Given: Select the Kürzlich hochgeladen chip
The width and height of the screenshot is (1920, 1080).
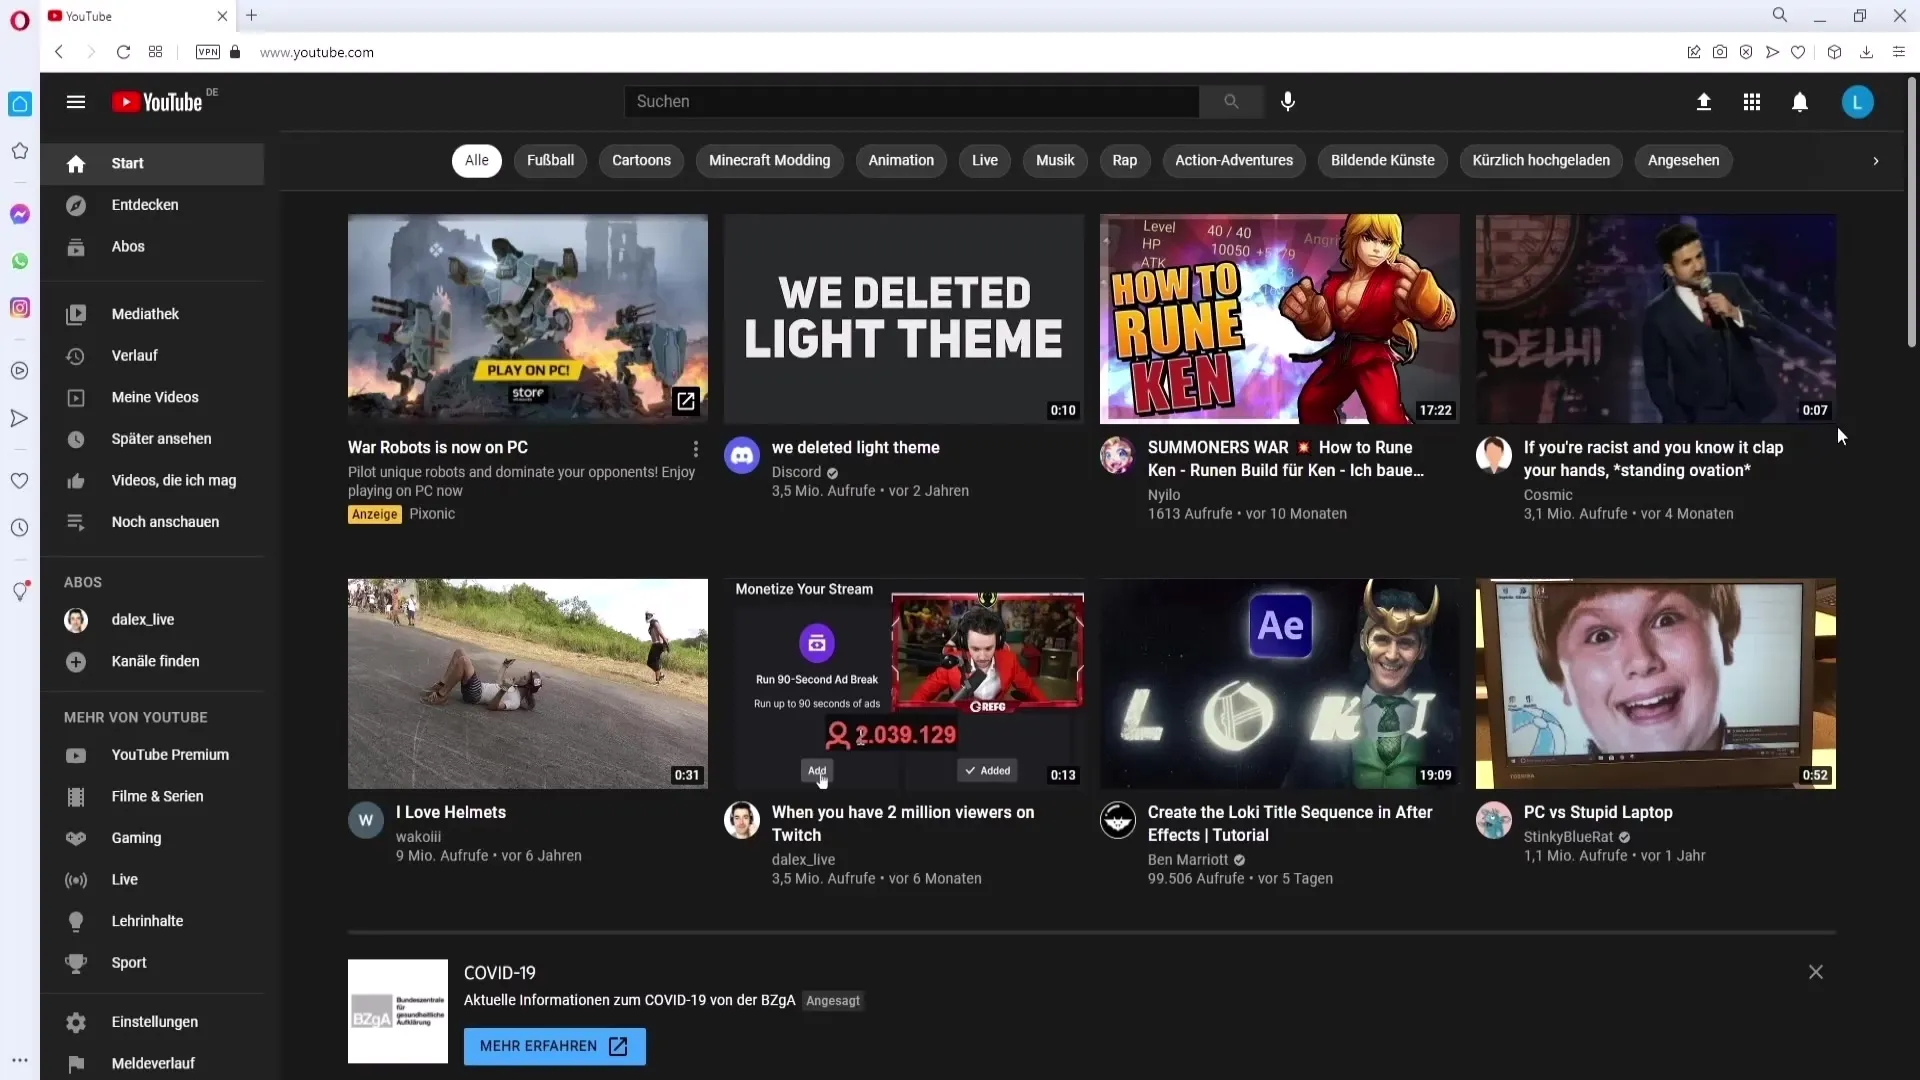Looking at the screenshot, I should [x=1541, y=160].
